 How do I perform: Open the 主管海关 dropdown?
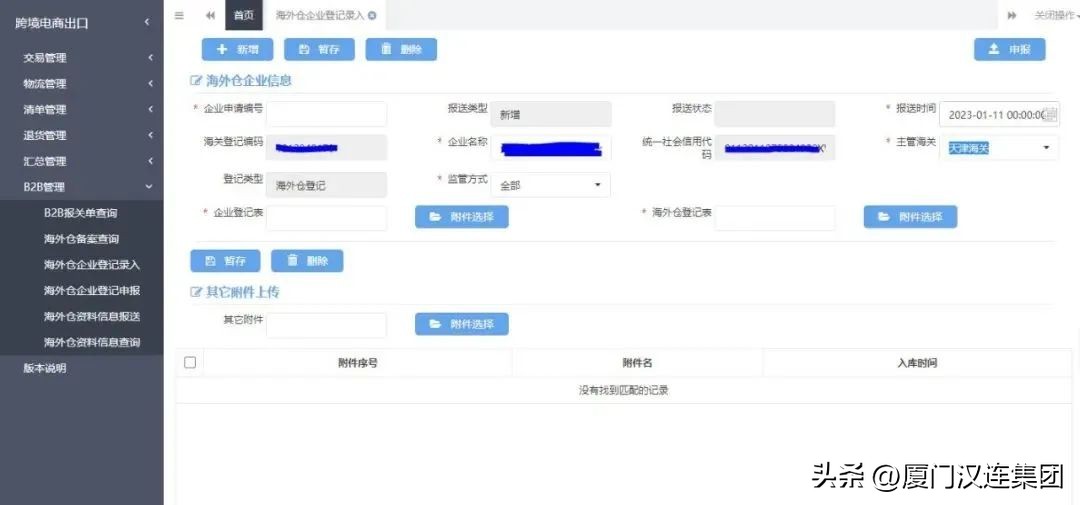coord(999,147)
